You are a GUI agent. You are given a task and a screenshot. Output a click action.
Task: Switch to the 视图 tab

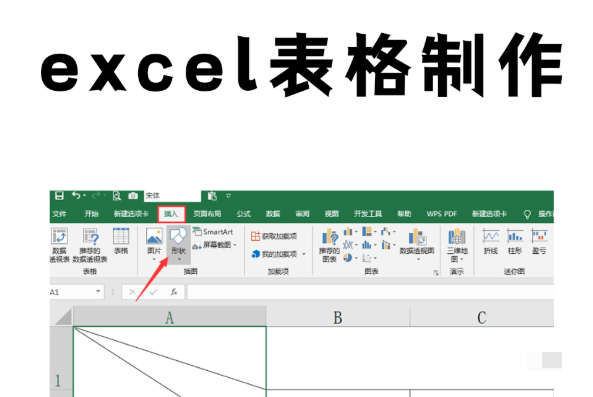pyautogui.click(x=332, y=214)
